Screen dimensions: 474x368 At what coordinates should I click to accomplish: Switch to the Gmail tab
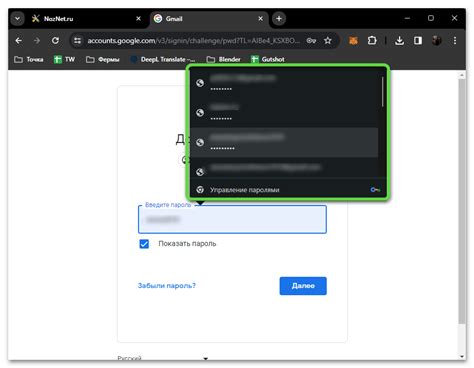pyautogui.click(x=208, y=19)
